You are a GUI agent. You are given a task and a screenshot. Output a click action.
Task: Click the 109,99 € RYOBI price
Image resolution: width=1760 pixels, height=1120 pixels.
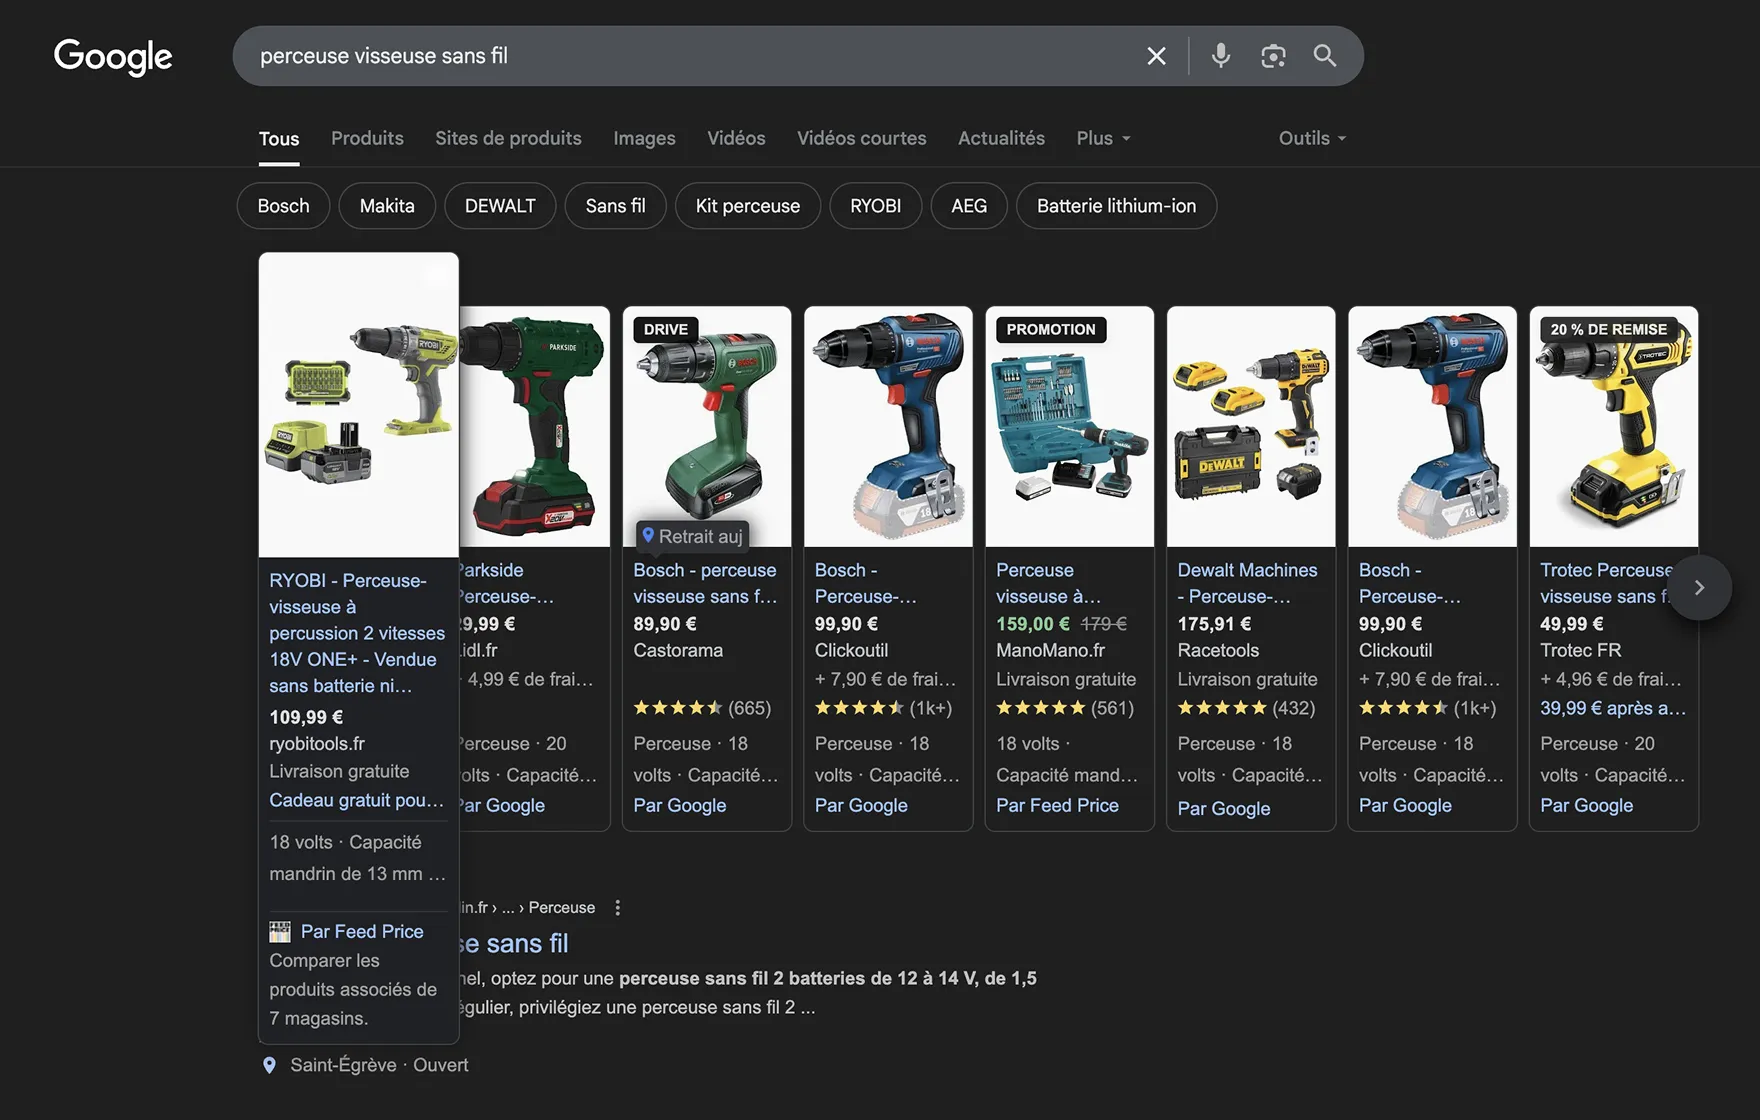306,717
